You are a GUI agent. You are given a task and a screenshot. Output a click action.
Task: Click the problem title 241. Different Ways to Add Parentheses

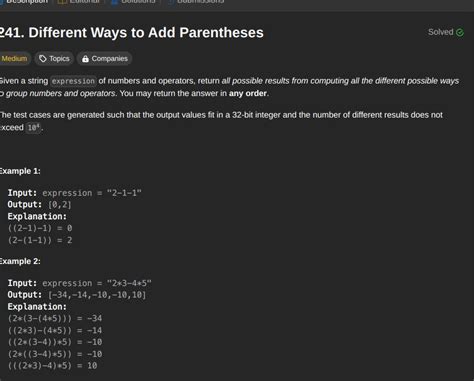[132, 33]
